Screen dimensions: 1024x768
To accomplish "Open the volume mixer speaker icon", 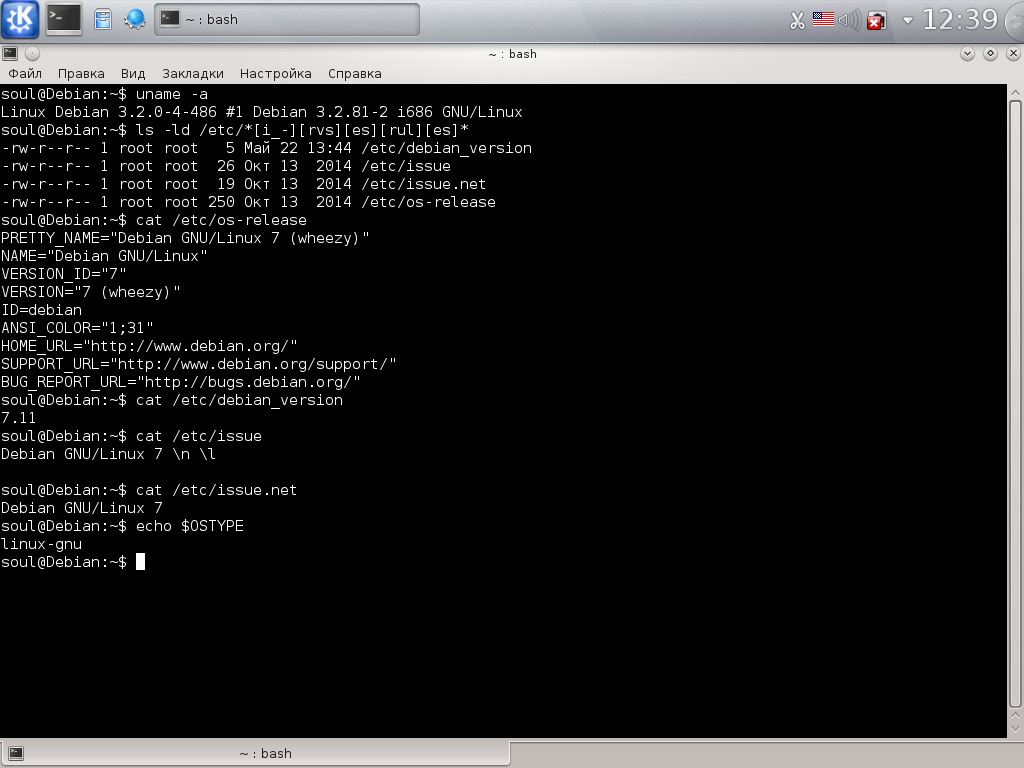I will (849, 20).
